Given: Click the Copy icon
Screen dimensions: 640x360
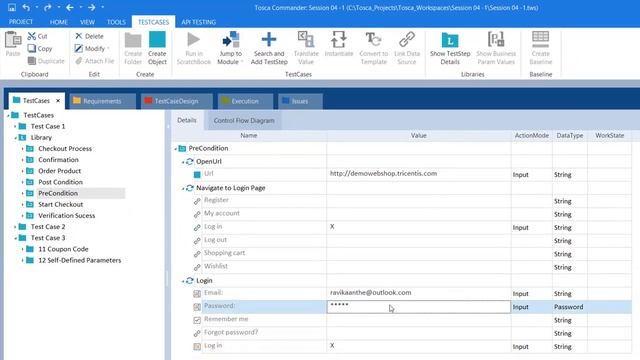Looking at the screenshot, I should [31, 48].
